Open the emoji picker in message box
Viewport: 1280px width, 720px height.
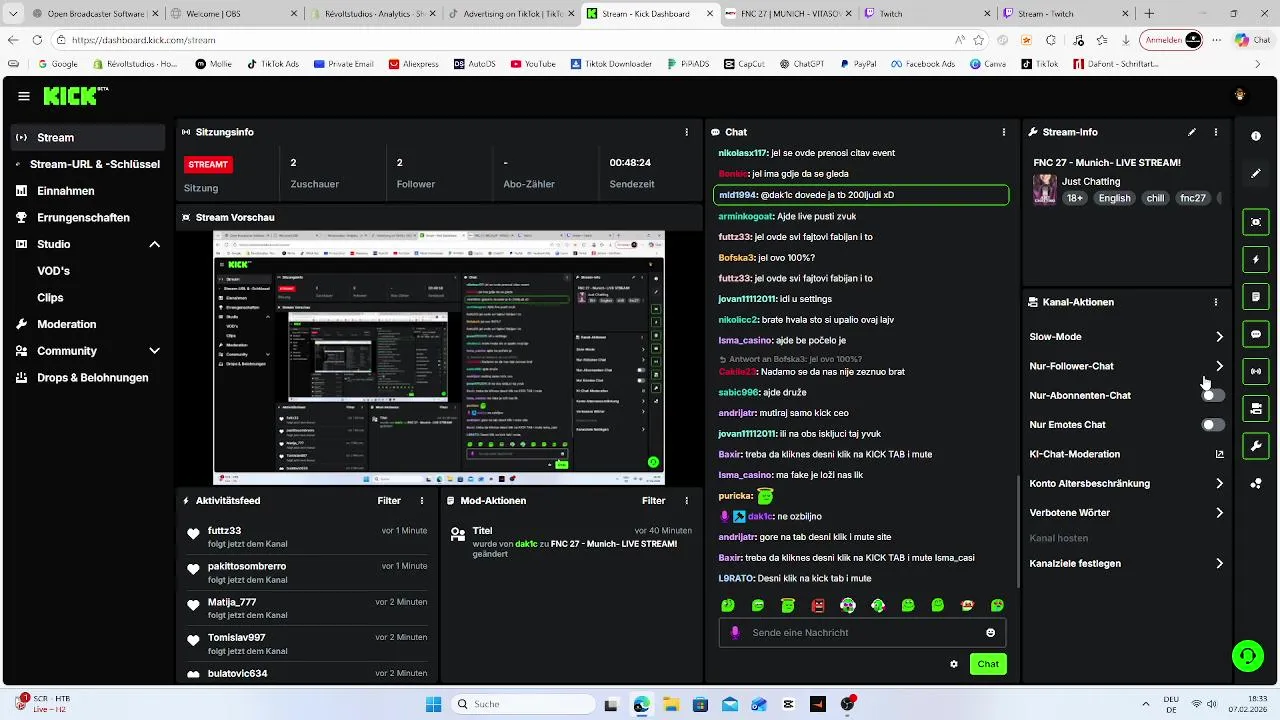(991, 633)
